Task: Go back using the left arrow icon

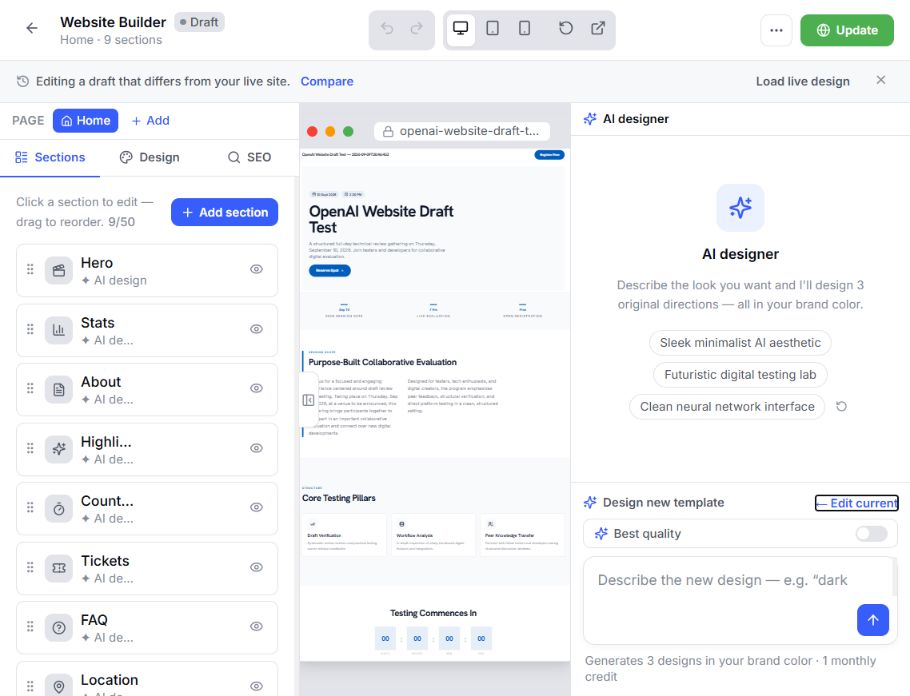Action: [x=31, y=28]
